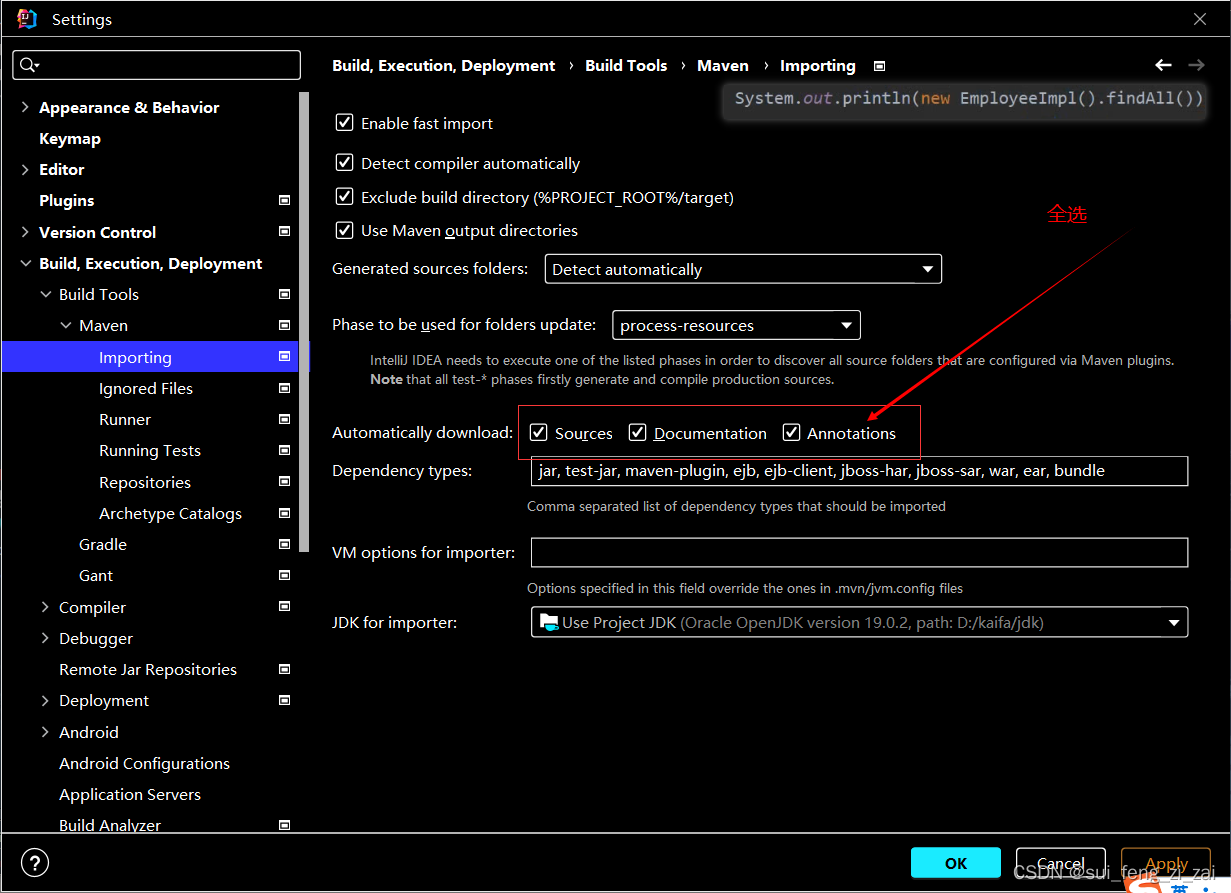Image resolution: width=1231 pixels, height=893 pixels.
Task: Open JDK for importer dropdown
Action: point(859,622)
